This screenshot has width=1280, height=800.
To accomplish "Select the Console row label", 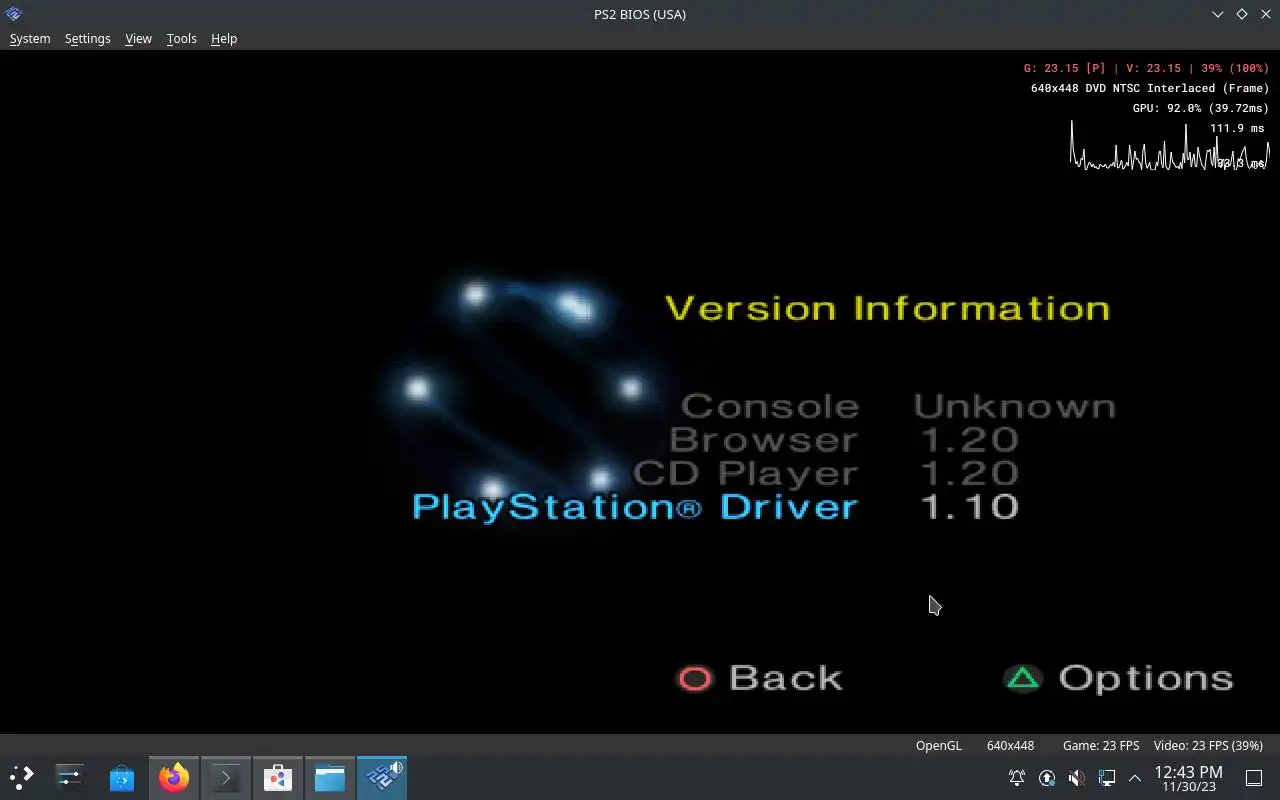I will pos(770,406).
